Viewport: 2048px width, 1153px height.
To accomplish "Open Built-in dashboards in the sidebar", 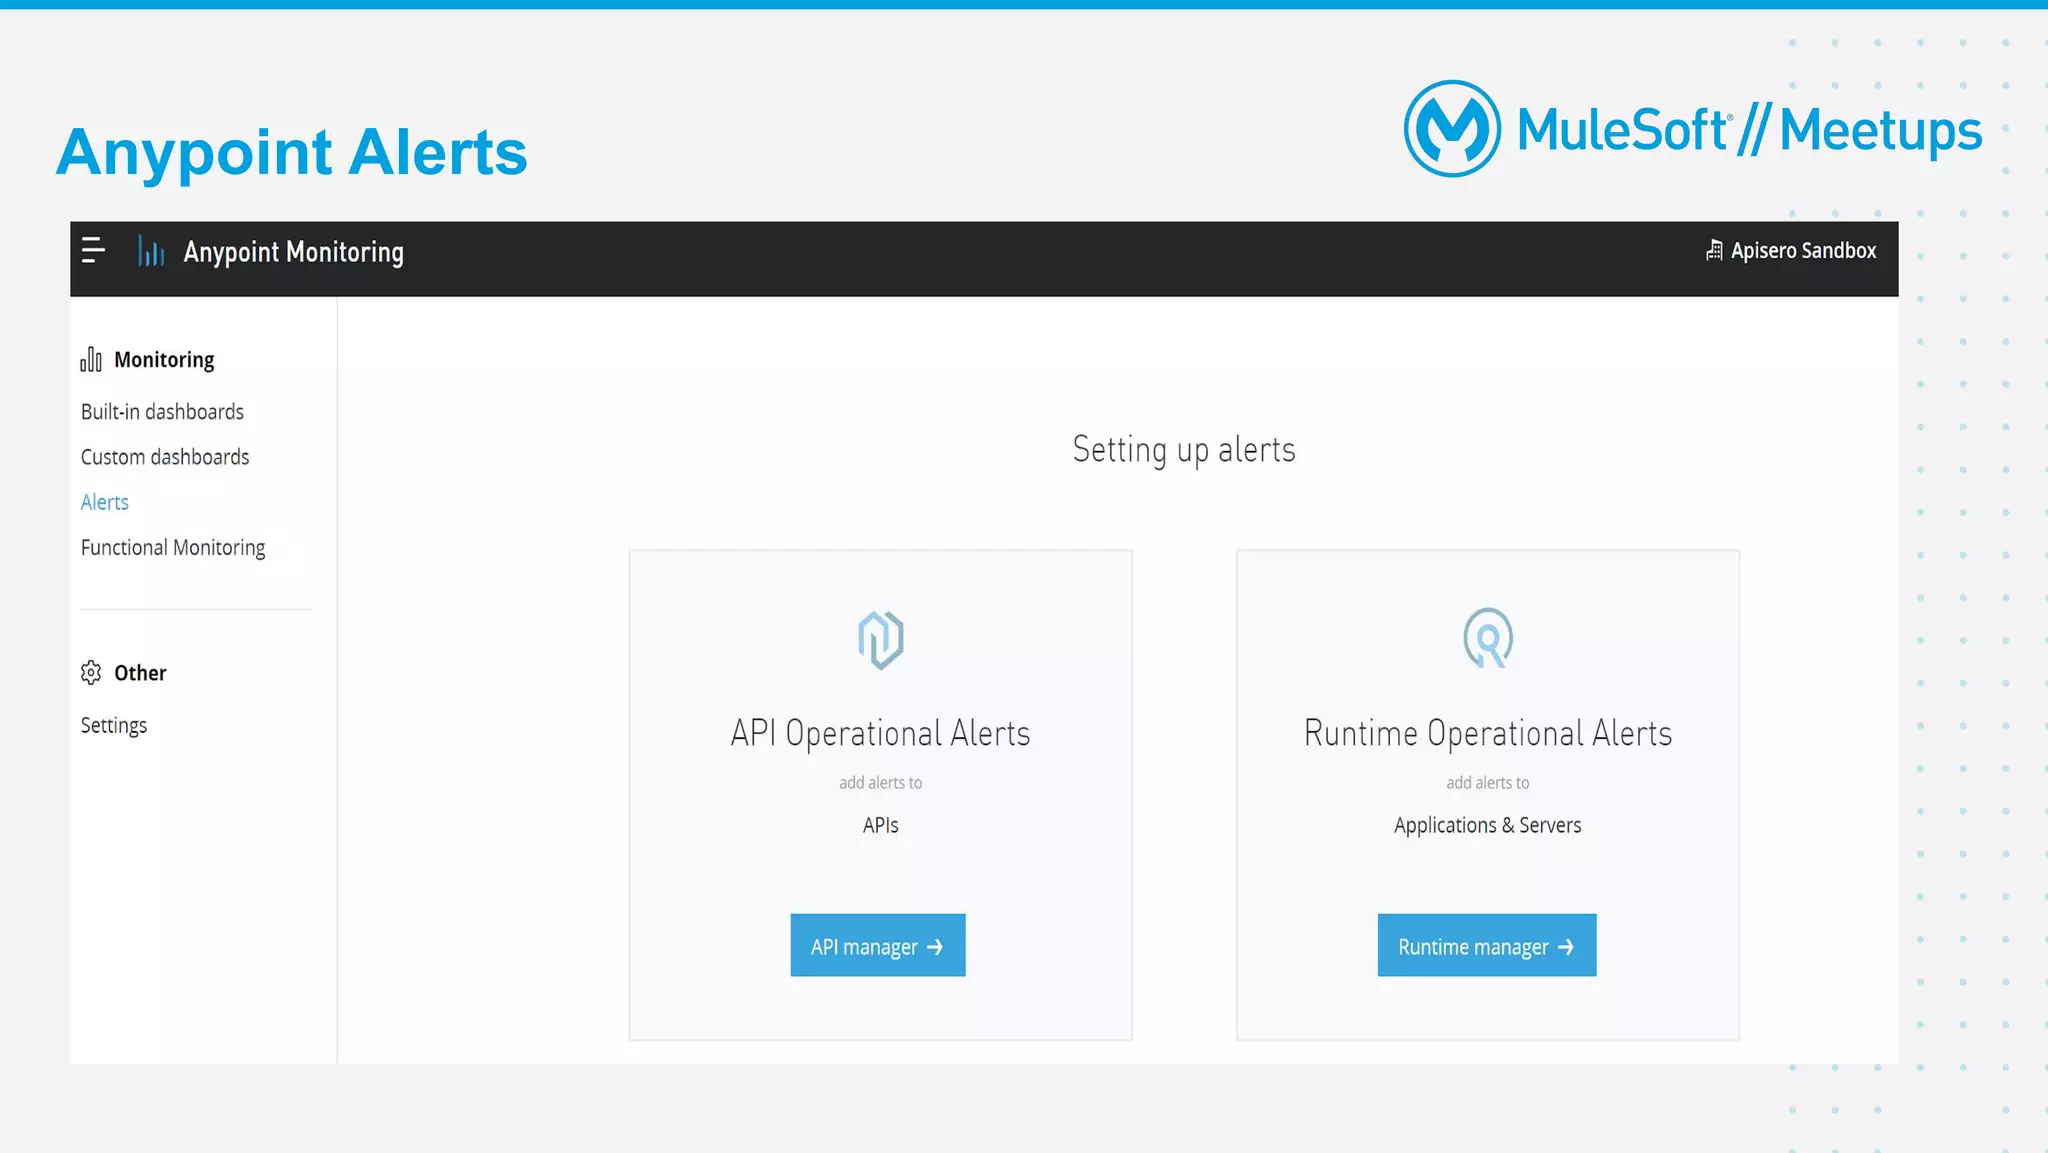I will click(x=162, y=412).
